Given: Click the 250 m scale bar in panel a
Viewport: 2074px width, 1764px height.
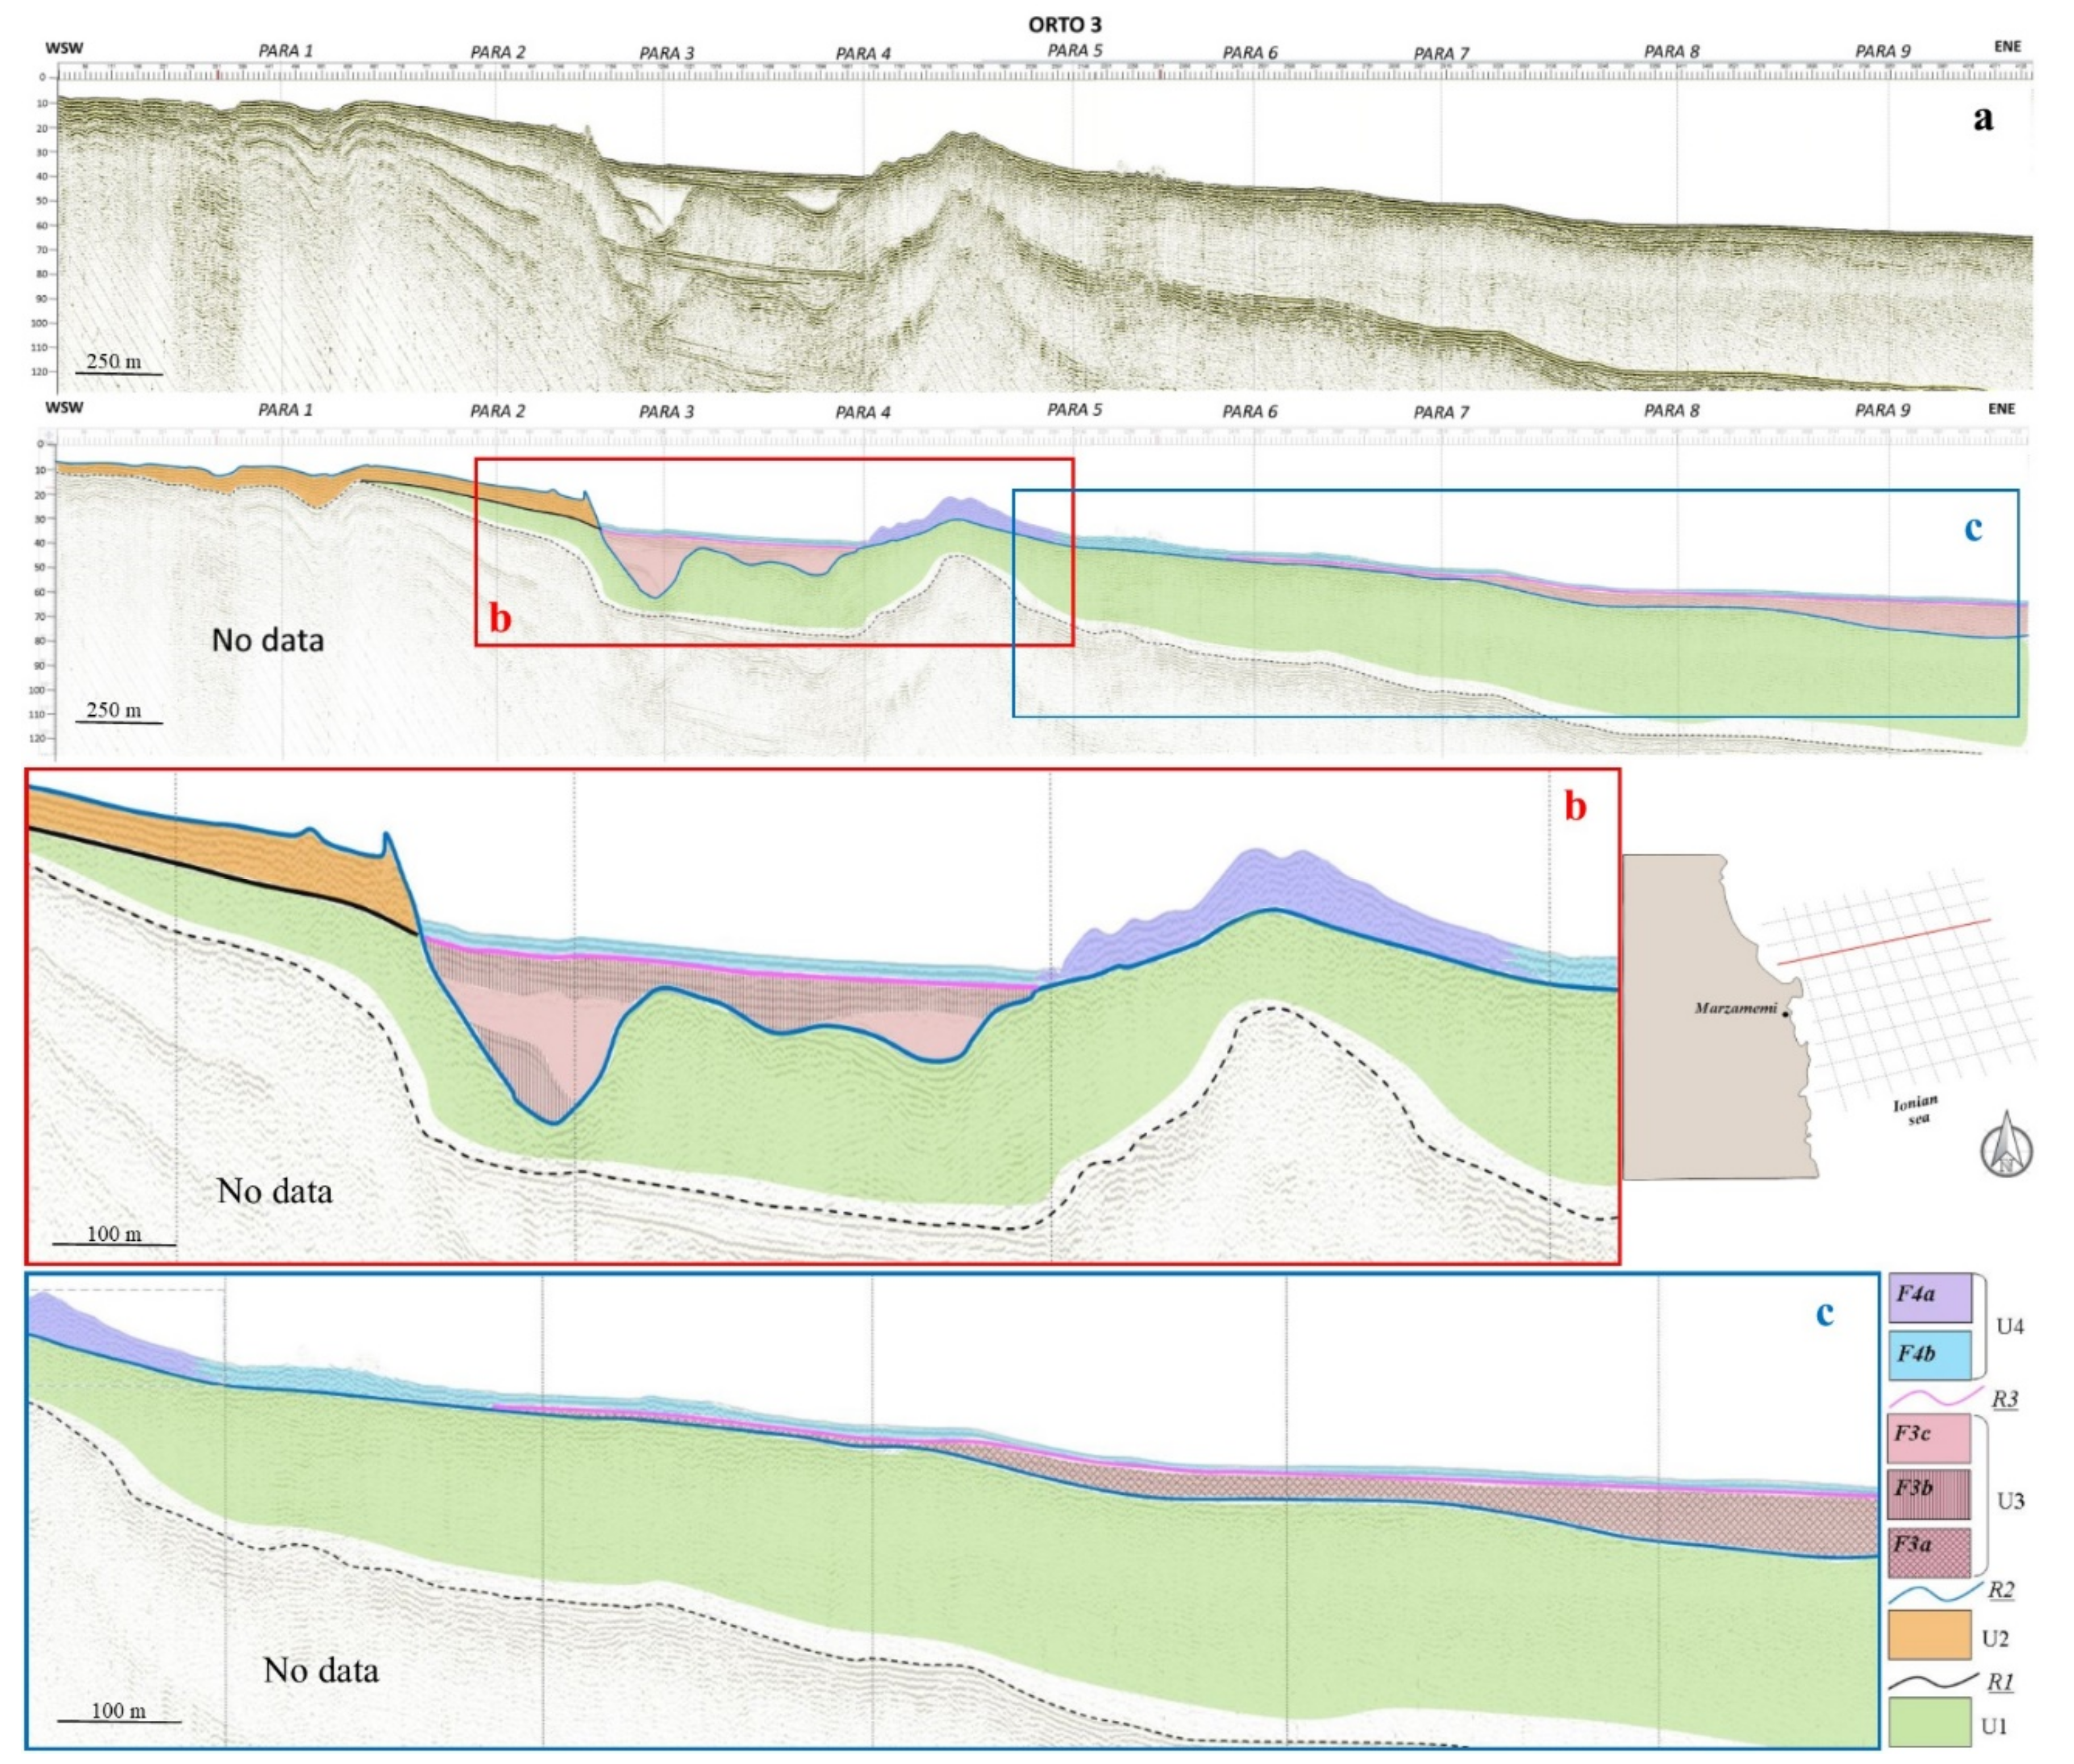Looking at the screenshot, I should tap(118, 365).
